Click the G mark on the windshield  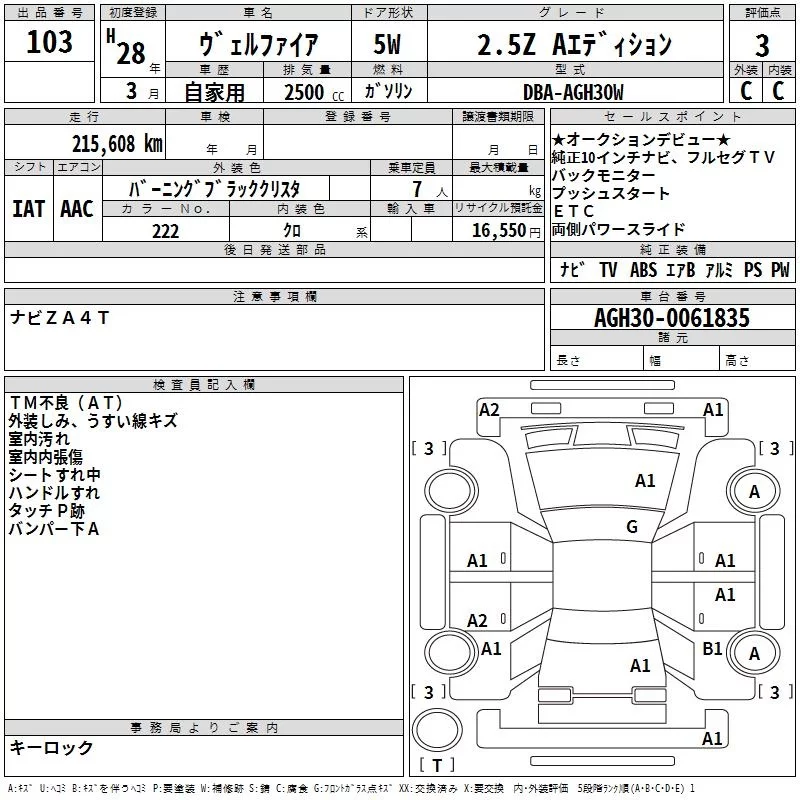click(631, 527)
